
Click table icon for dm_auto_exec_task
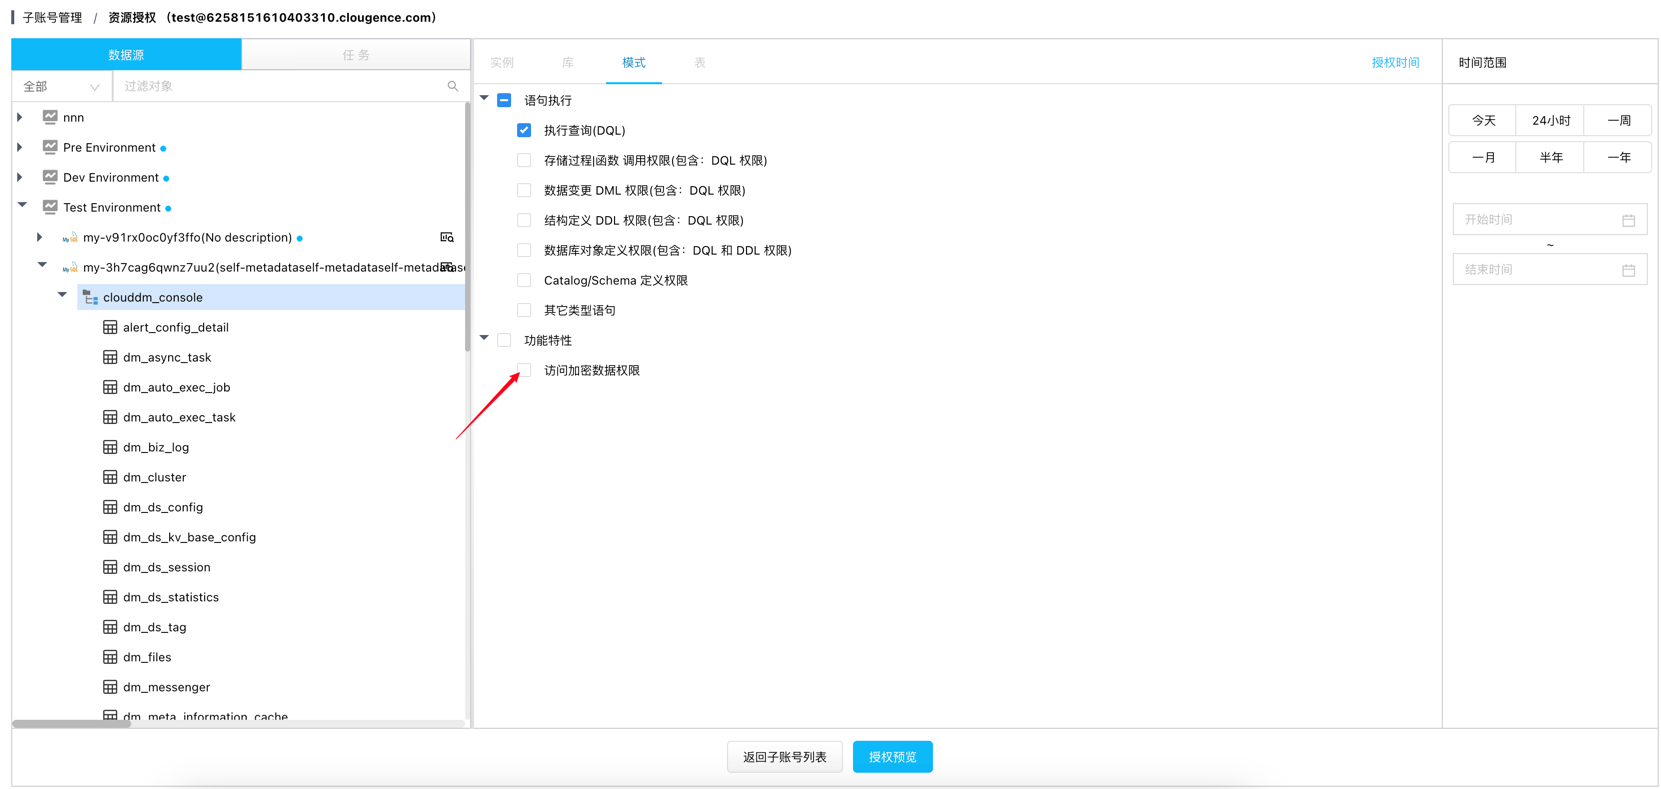coord(110,417)
